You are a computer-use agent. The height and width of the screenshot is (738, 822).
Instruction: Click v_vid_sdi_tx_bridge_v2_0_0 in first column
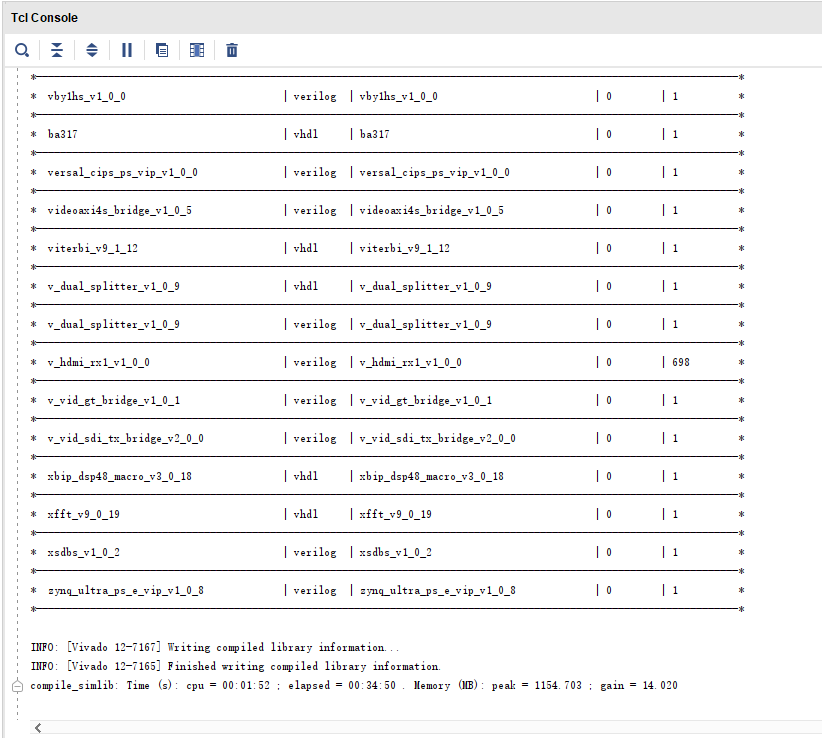[x=125, y=438]
